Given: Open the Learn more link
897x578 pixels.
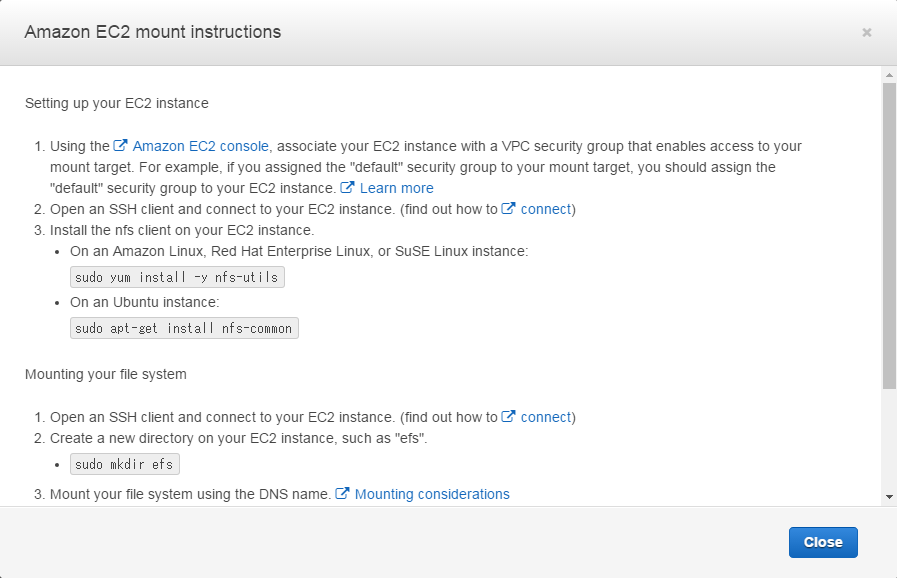Looking at the screenshot, I should point(396,188).
